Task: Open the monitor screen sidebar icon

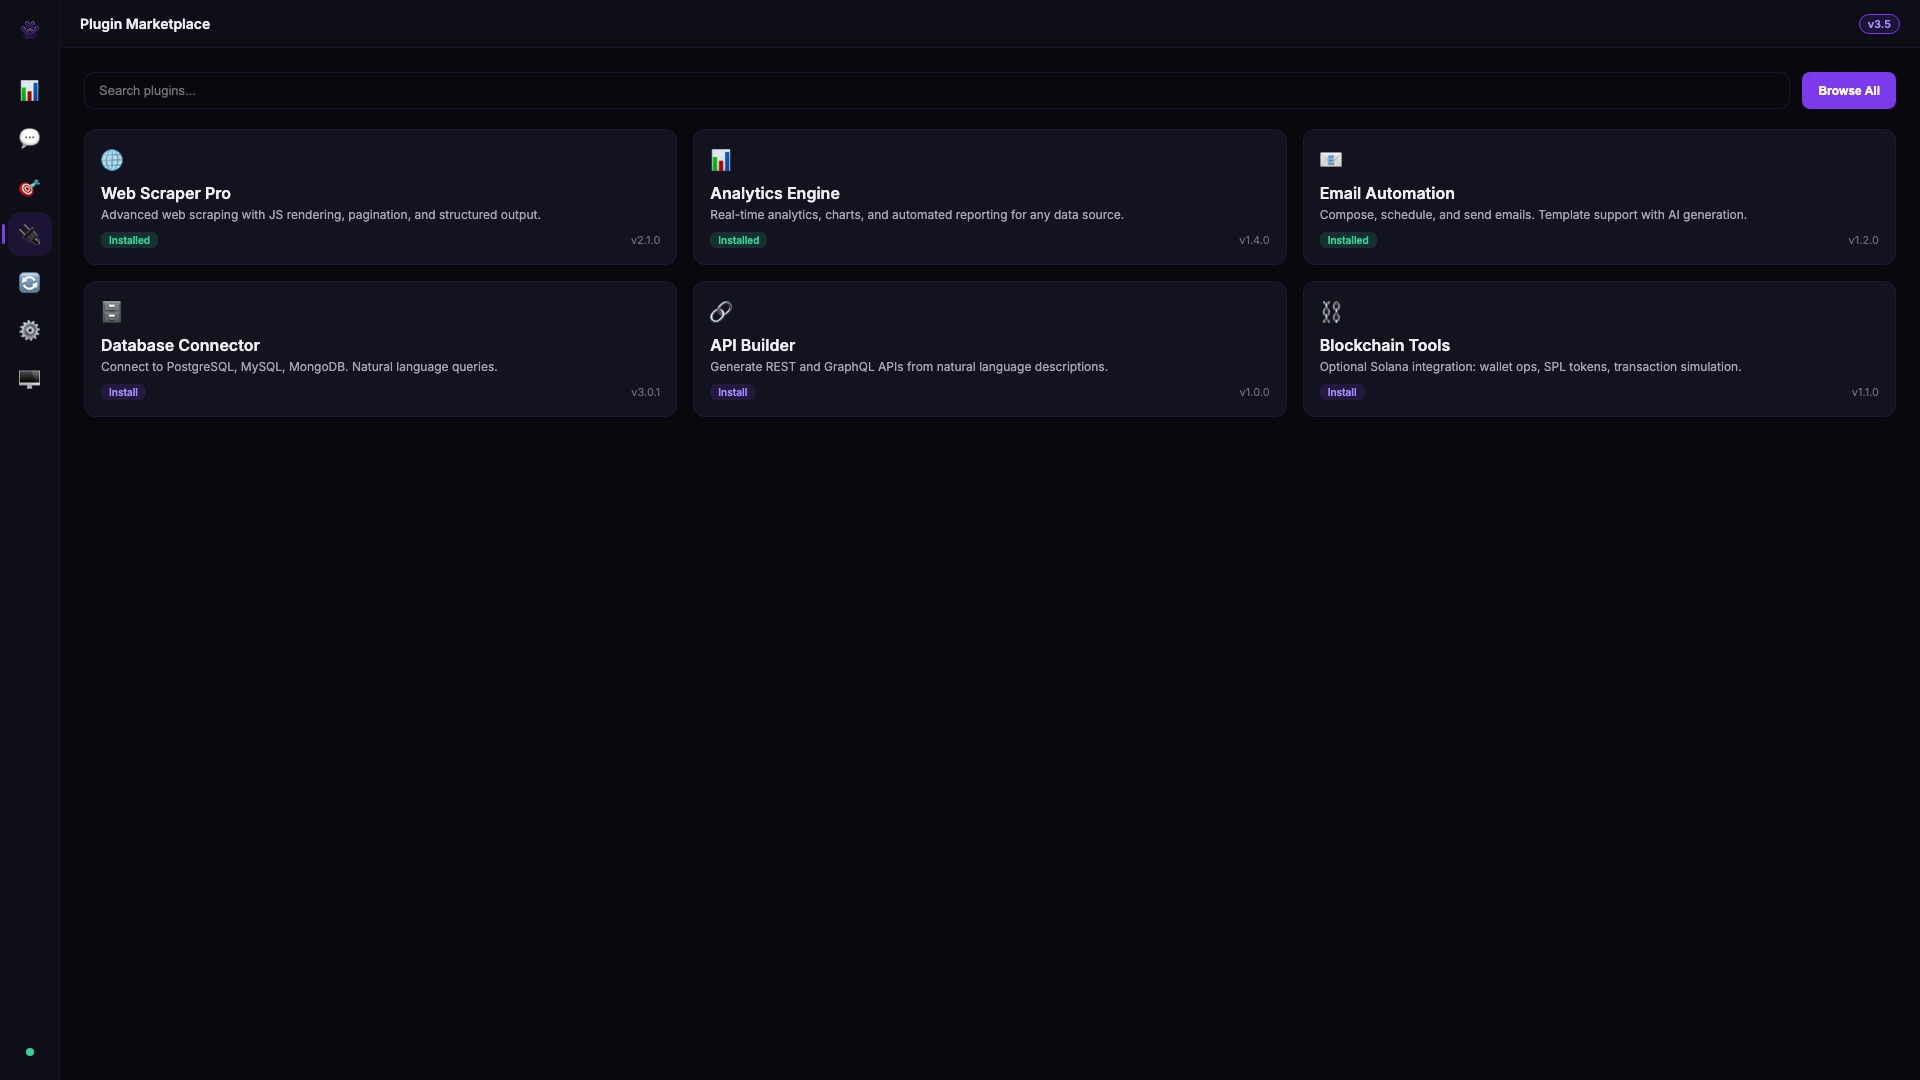Action: click(30, 379)
